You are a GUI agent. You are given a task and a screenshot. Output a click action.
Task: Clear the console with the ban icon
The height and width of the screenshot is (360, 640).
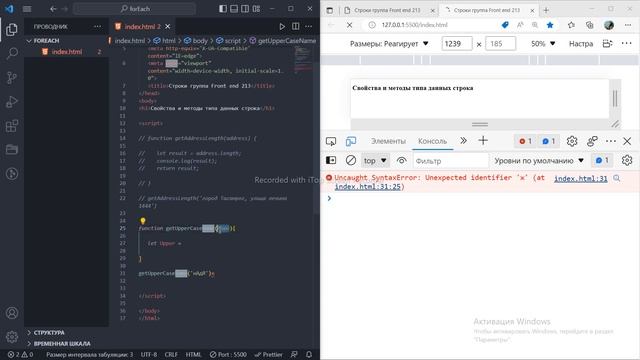(x=351, y=160)
